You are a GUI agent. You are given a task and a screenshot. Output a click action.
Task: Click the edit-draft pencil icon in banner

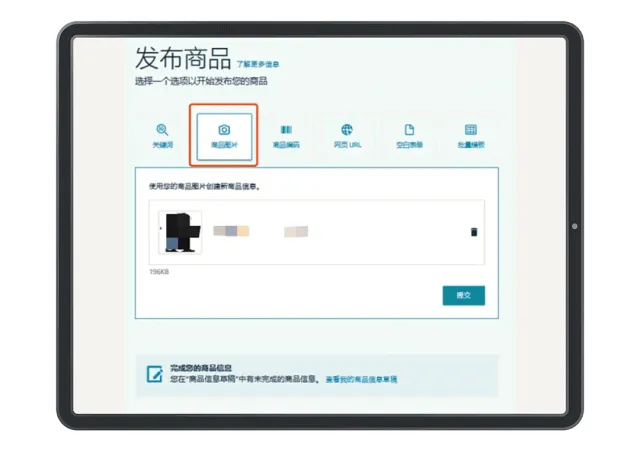(154, 374)
